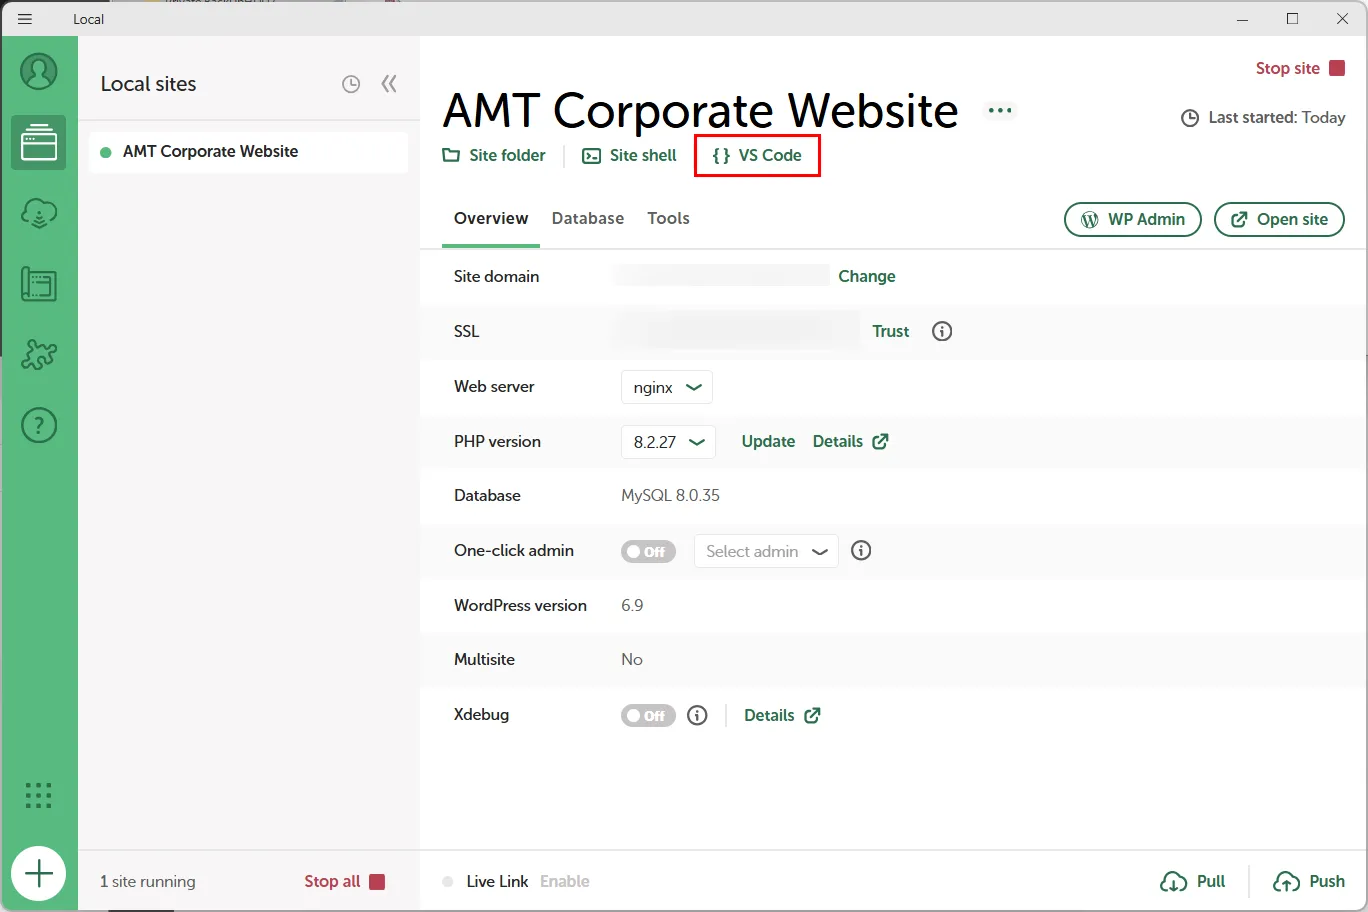Open the account avatar icon
Screen dimensions: 1368x912
point(39,72)
